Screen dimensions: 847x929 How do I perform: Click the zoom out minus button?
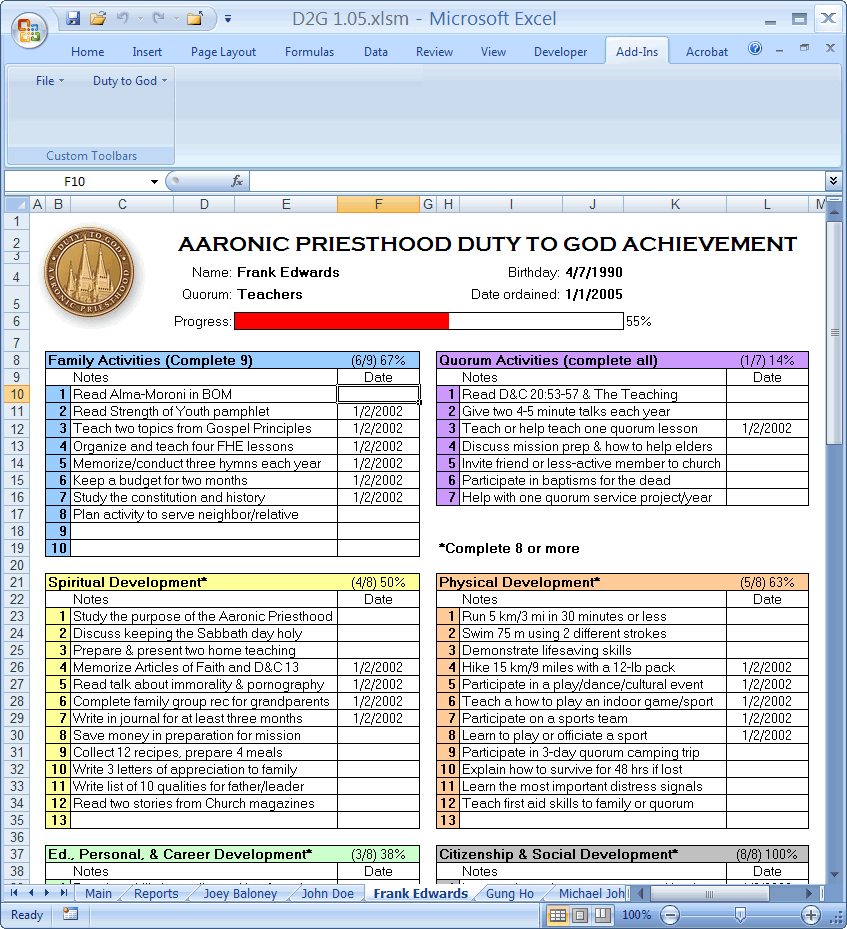click(670, 915)
